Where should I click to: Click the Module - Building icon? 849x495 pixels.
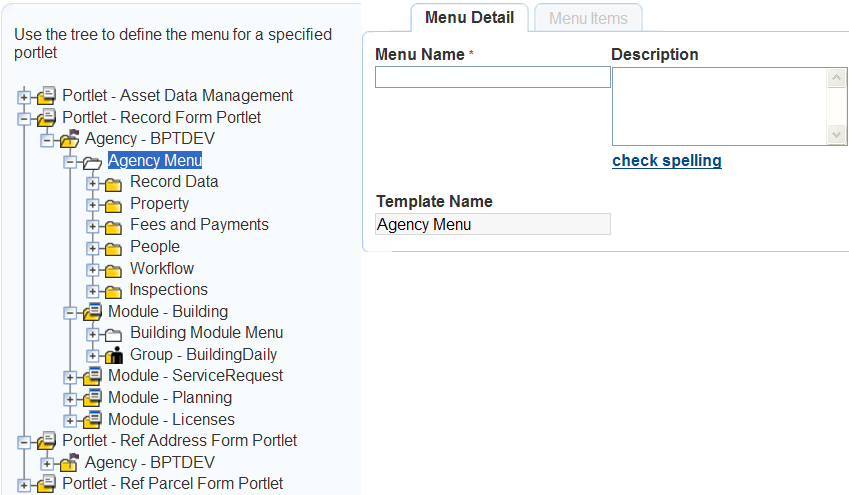pos(92,312)
